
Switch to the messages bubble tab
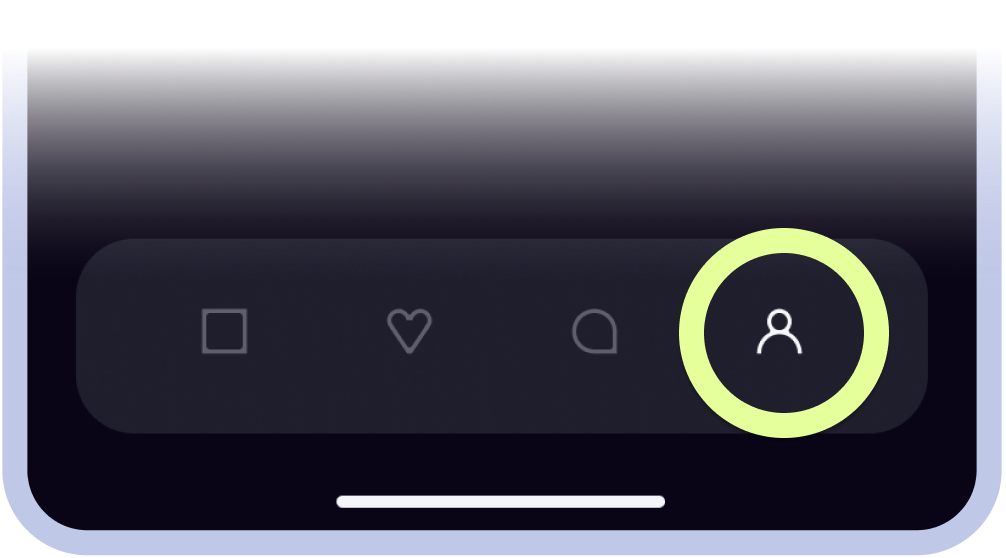[x=595, y=331]
